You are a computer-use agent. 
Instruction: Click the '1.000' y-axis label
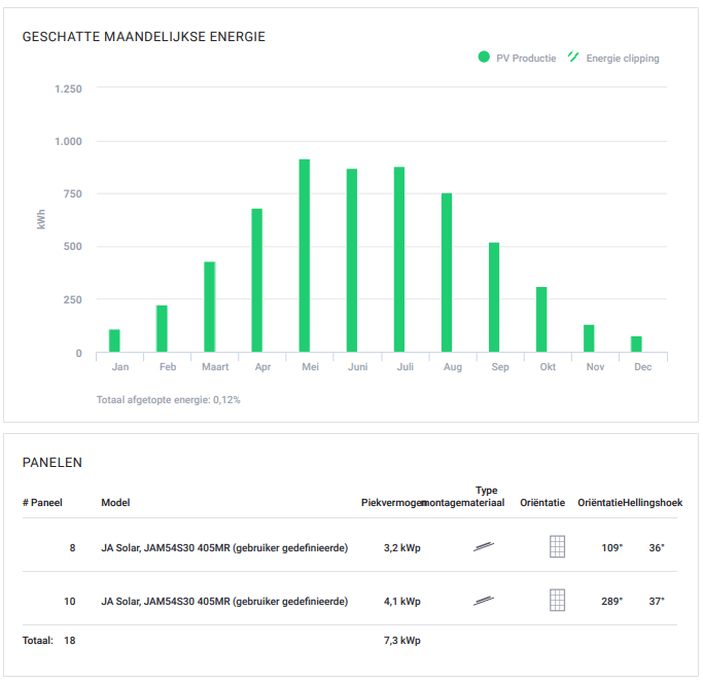pos(68,141)
